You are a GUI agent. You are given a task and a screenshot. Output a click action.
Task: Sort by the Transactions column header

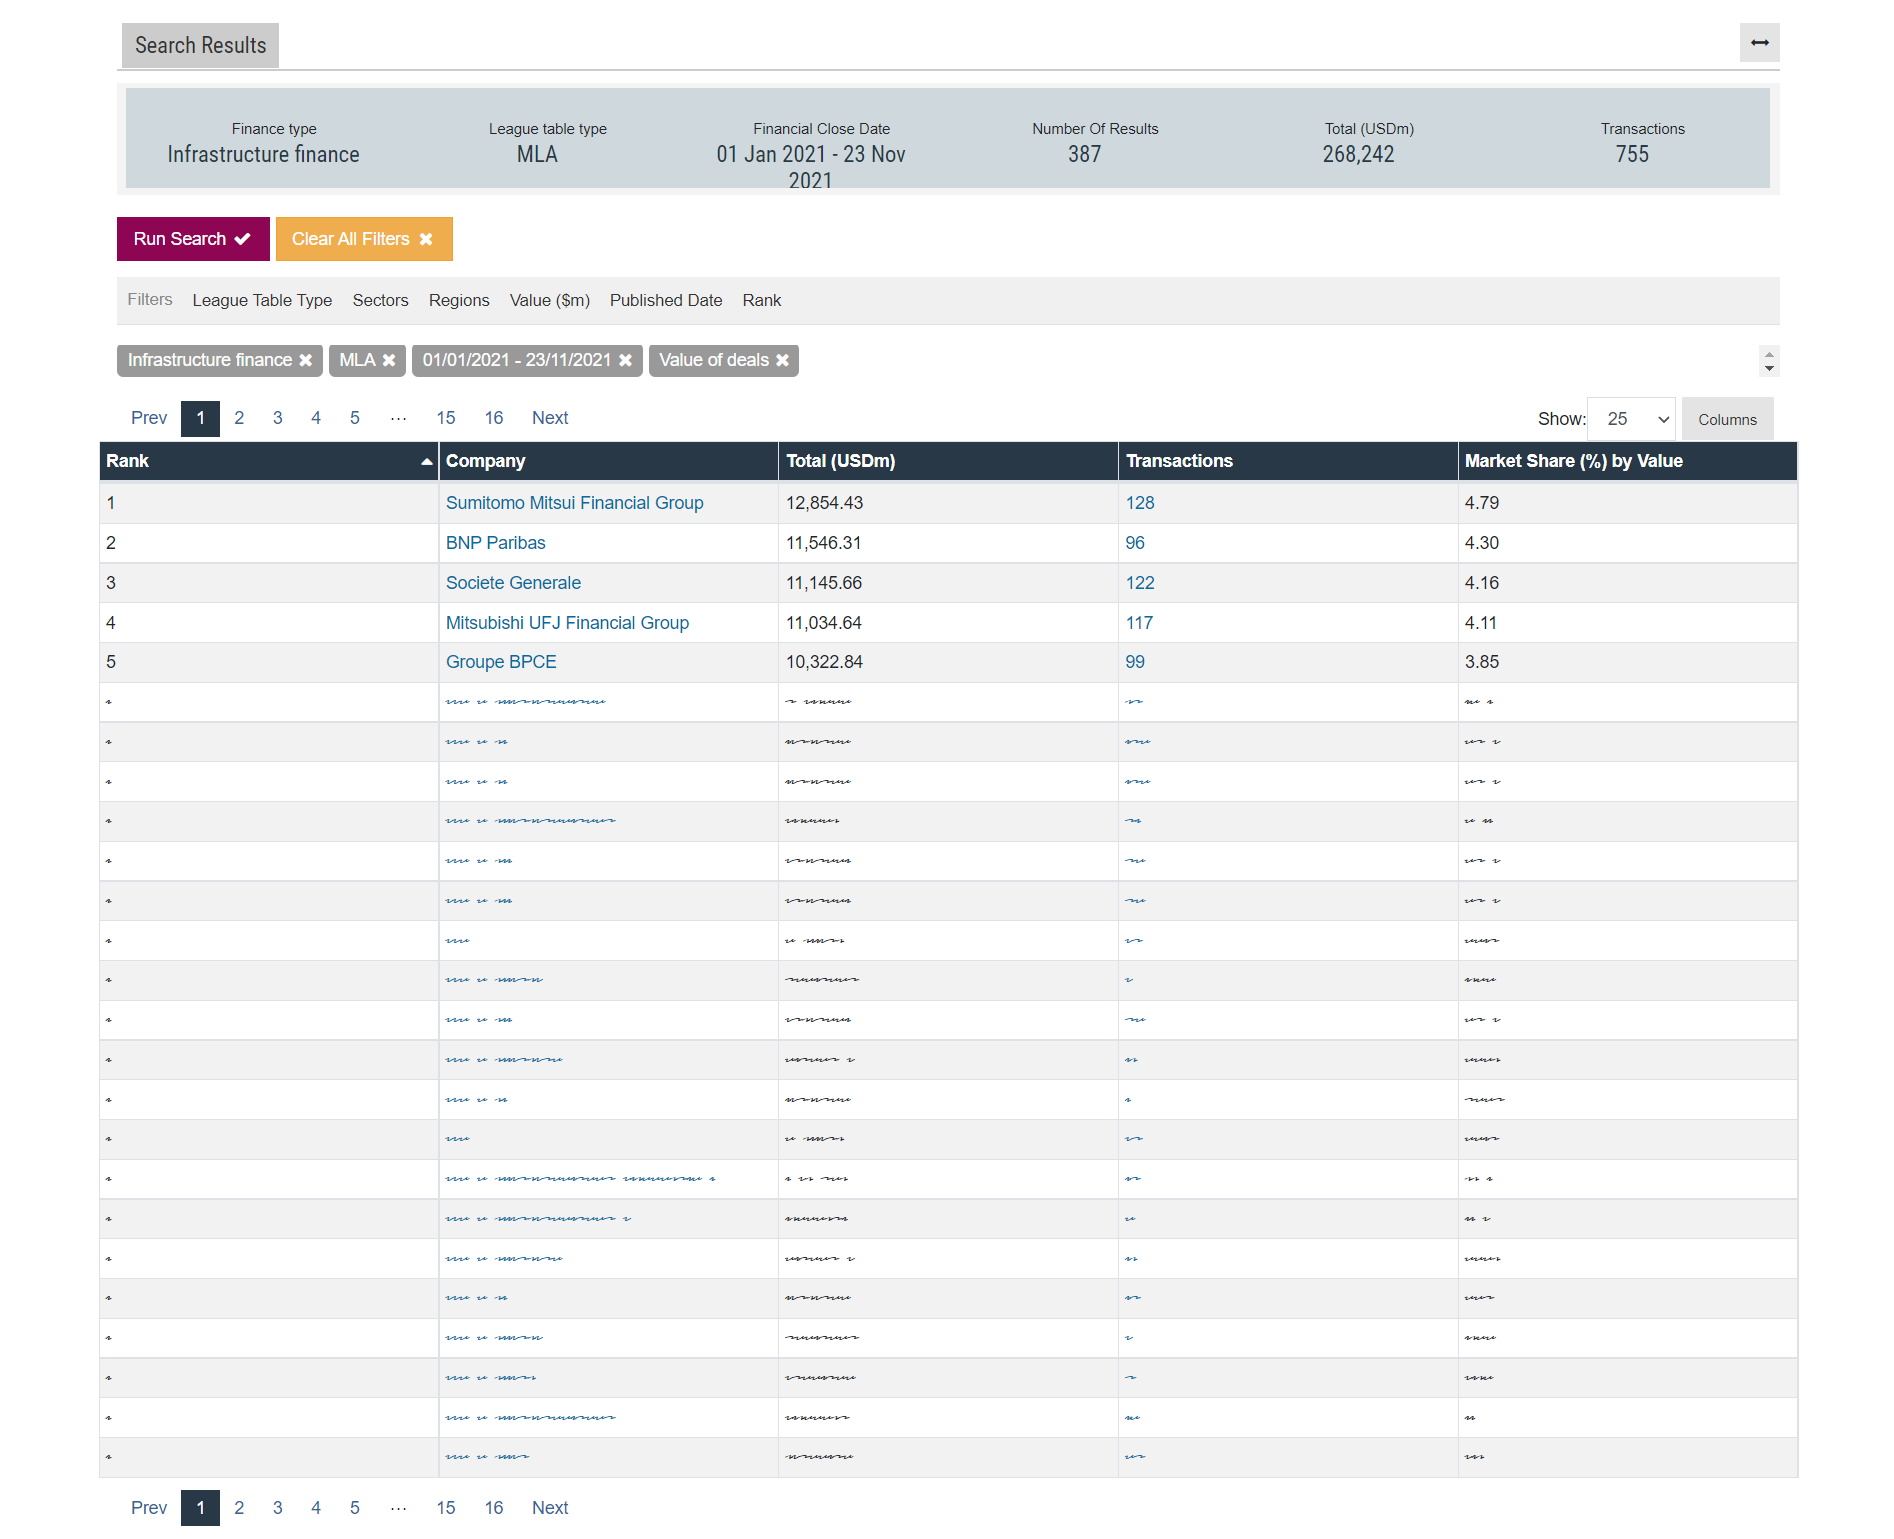click(x=1288, y=461)
